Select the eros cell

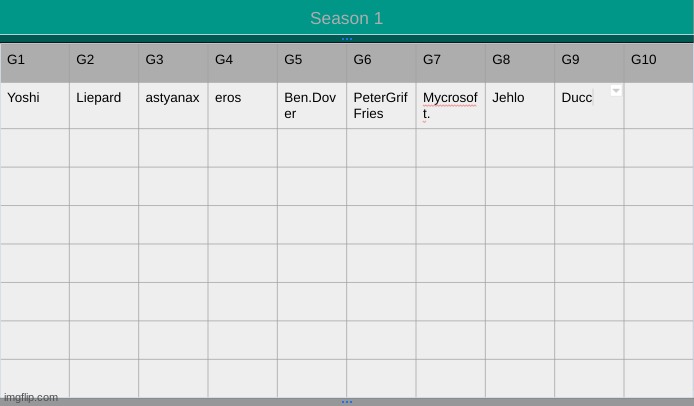click(x=243, y=106)
